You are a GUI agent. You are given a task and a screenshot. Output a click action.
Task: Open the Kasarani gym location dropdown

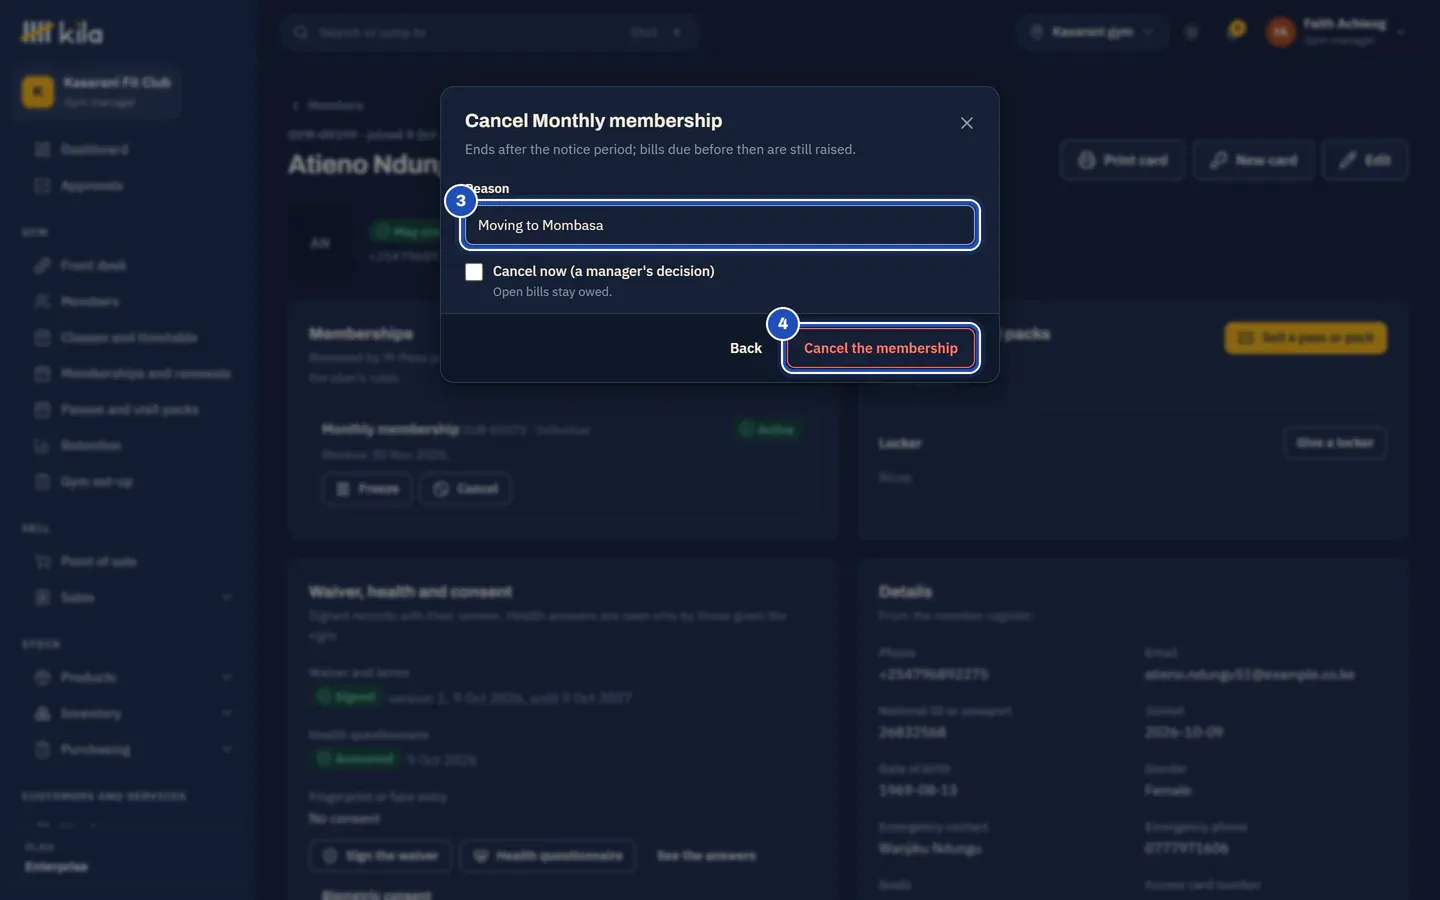1091,32
